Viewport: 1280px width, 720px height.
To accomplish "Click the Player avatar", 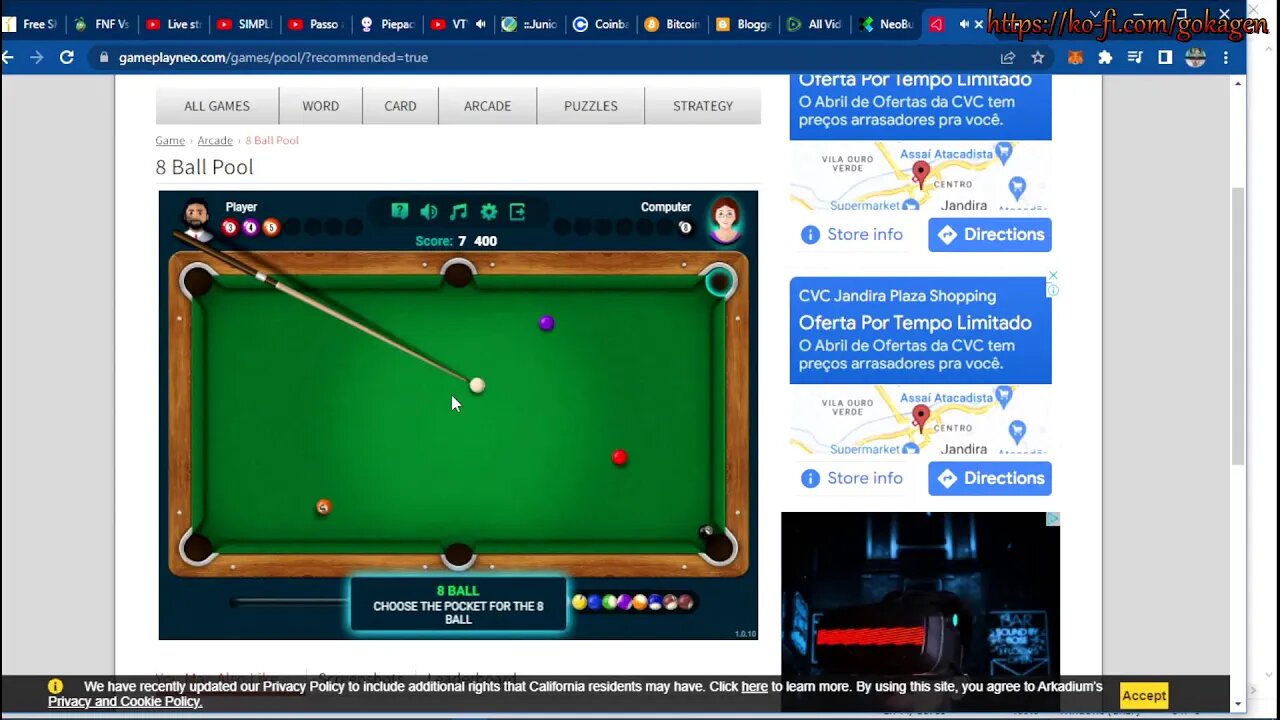I will pyautogui.click(x=197, y=219).
